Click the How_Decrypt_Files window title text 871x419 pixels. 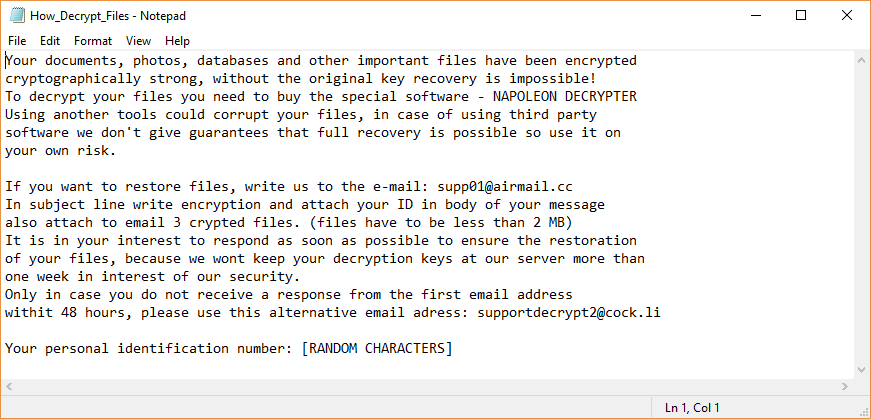click(x=110, y=16)
